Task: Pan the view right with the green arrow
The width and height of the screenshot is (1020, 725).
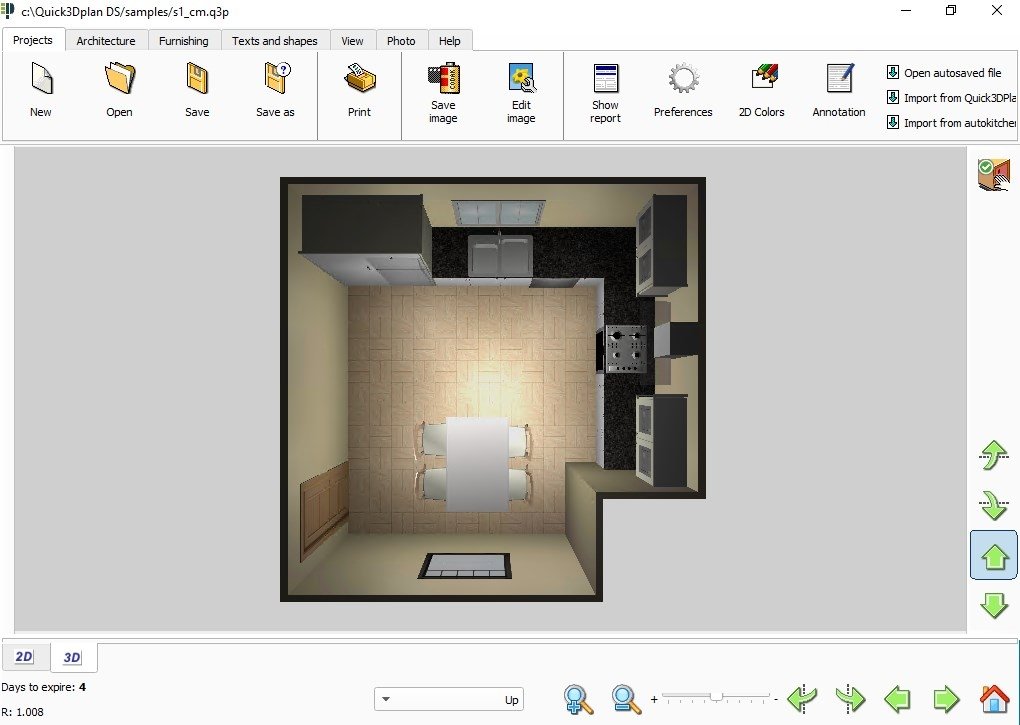Action: pos(946,699)
